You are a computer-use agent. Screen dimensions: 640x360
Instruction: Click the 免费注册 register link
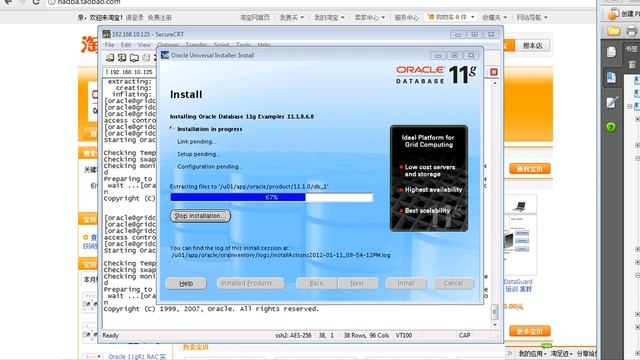pyautogui.click(x=159, y=18)
